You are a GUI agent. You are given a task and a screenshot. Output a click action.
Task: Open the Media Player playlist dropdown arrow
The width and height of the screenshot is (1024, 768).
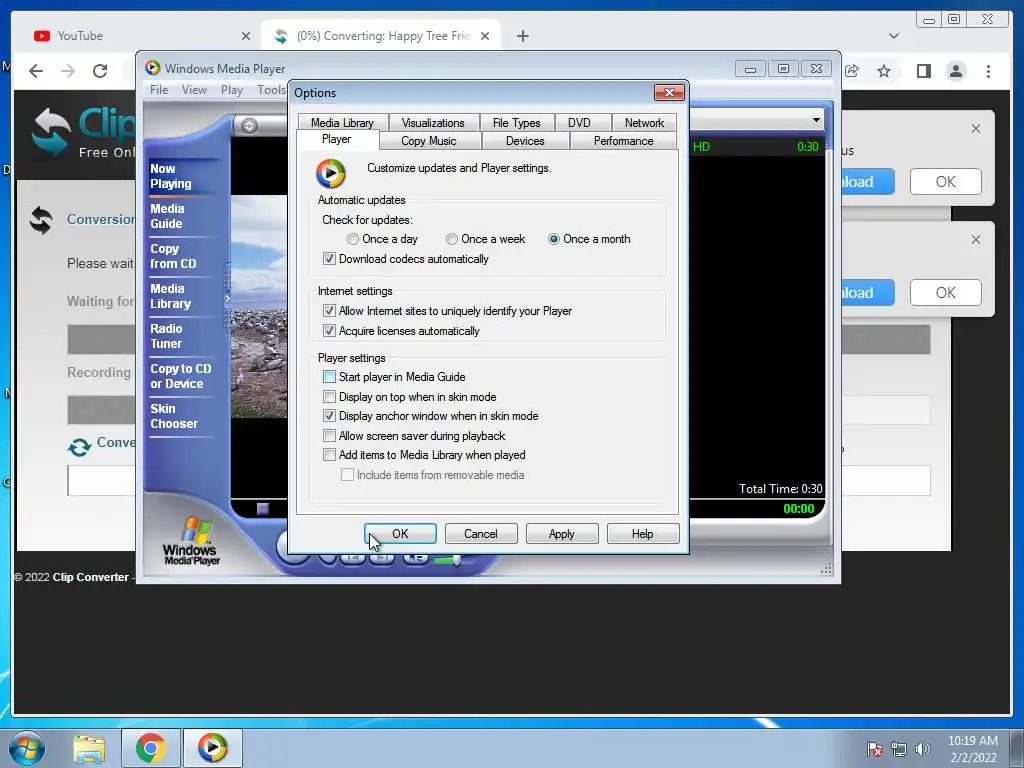pos(816,120)
